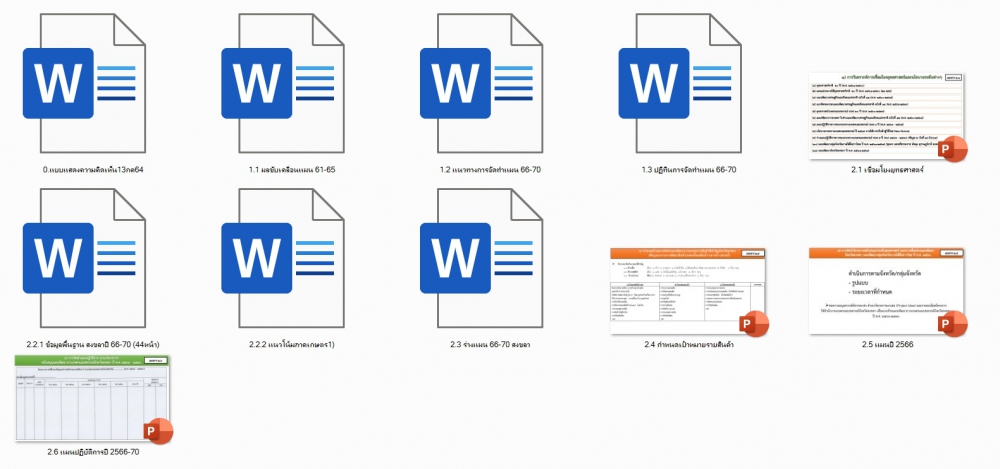Click PowerPoint badge on 2.5 แผนปี 2566
This screenshot has height=469, width=1000.
pyautogui.click(x=952, y=325)
